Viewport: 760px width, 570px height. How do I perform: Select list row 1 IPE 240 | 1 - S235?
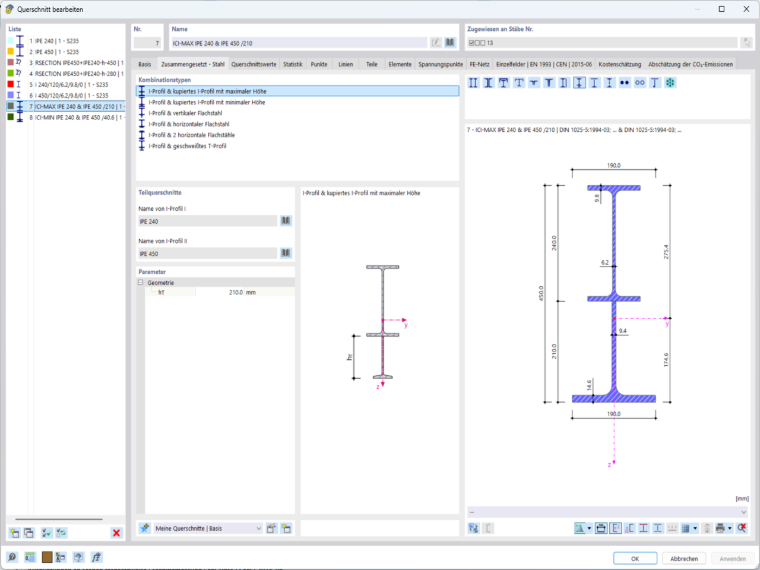click(x=66, y=41)
